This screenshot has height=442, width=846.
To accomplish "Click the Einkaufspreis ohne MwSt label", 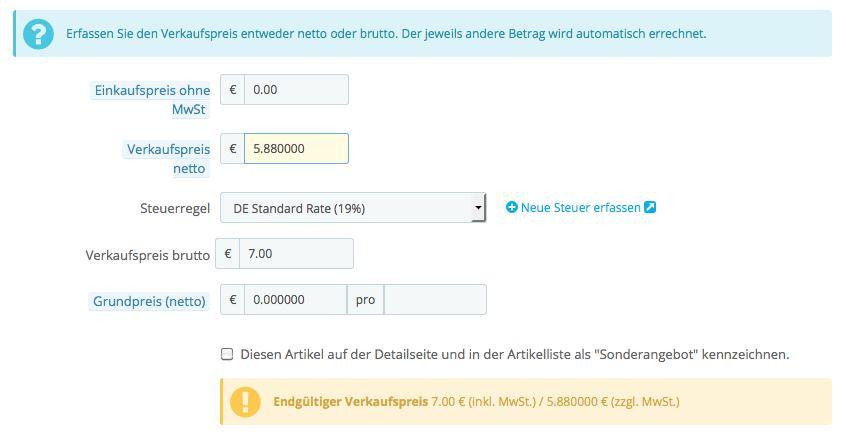I will click(152, 98).
